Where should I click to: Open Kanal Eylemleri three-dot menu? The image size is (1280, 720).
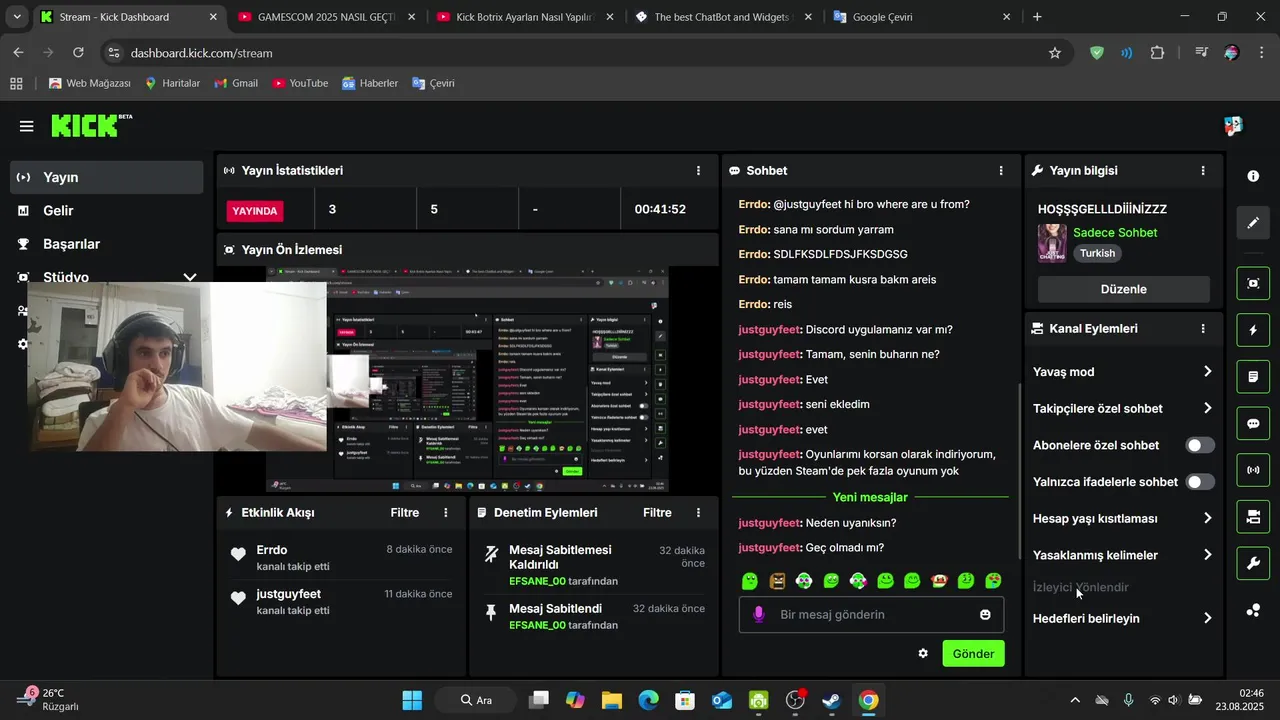tap(1203, 329)
